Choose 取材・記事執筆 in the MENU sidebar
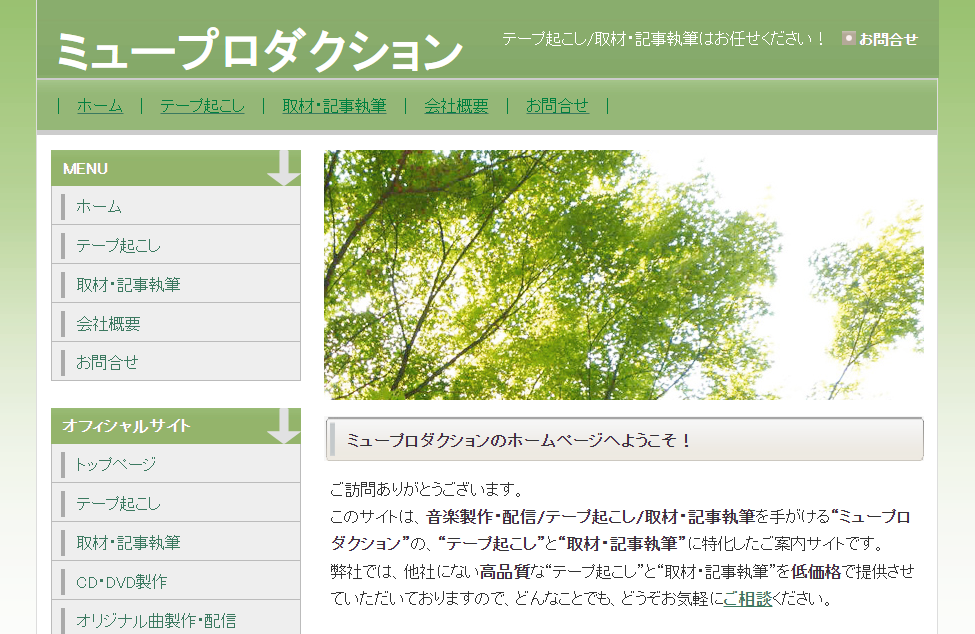This screenshot has width=975, height=634. pos(128,285)
